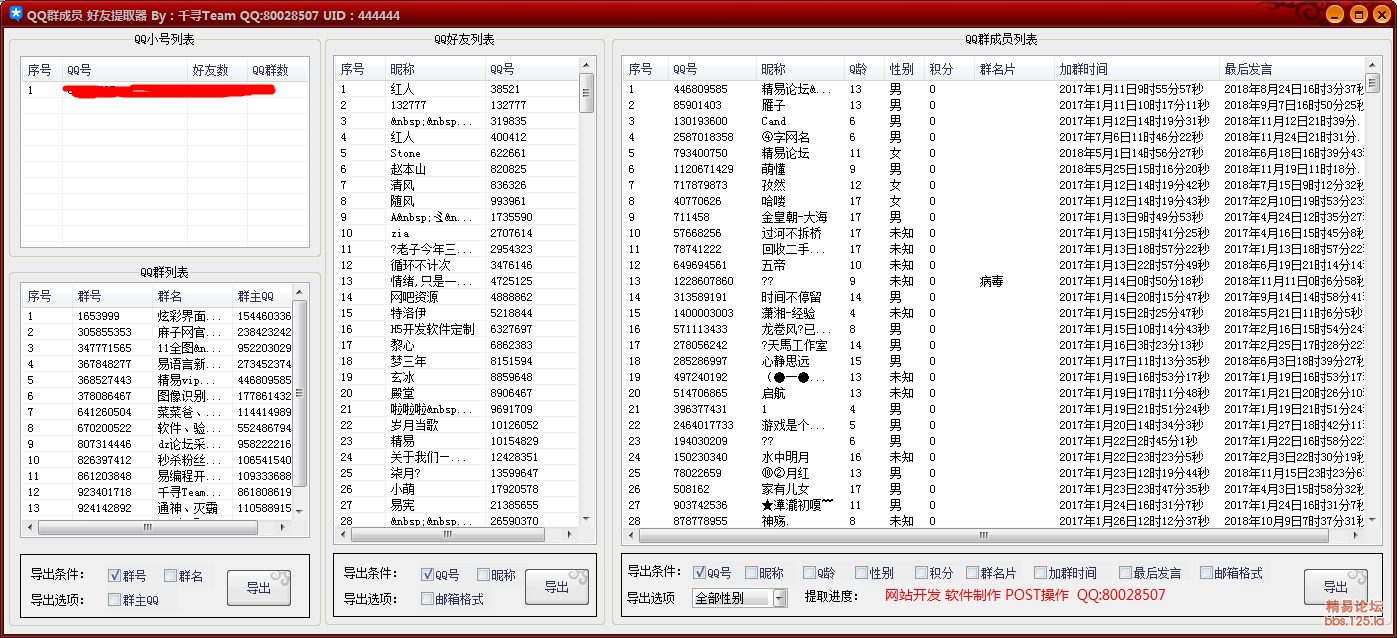The image size is (1397, 638).
Task: Click the QQ好友列表 vertical scrollbar
Action: pyautogui.click(x=587, y=292)
